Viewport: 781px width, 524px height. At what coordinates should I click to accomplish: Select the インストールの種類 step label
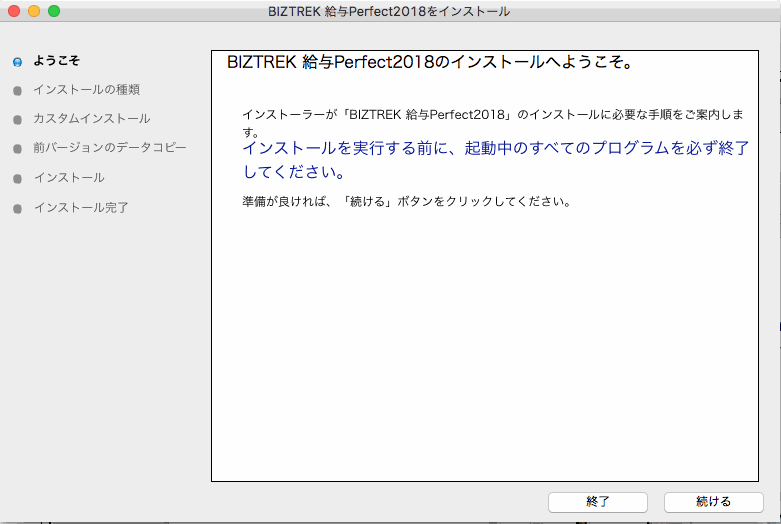(86, 90)
